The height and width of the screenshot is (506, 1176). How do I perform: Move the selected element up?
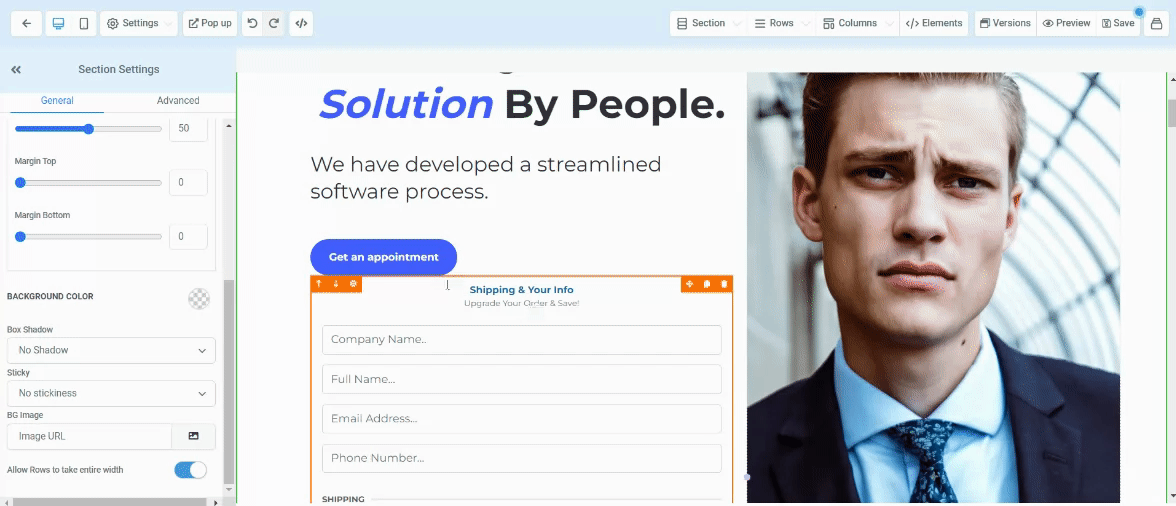point(319,284)
